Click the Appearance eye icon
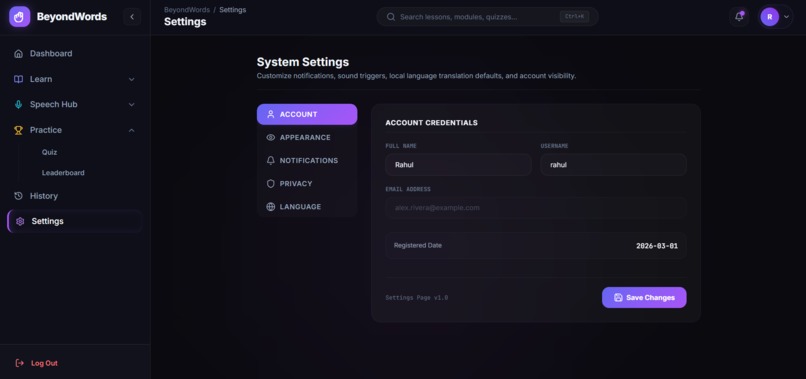Image resolution: width=806 pixels, height=379 pixels. pos(271,137)
